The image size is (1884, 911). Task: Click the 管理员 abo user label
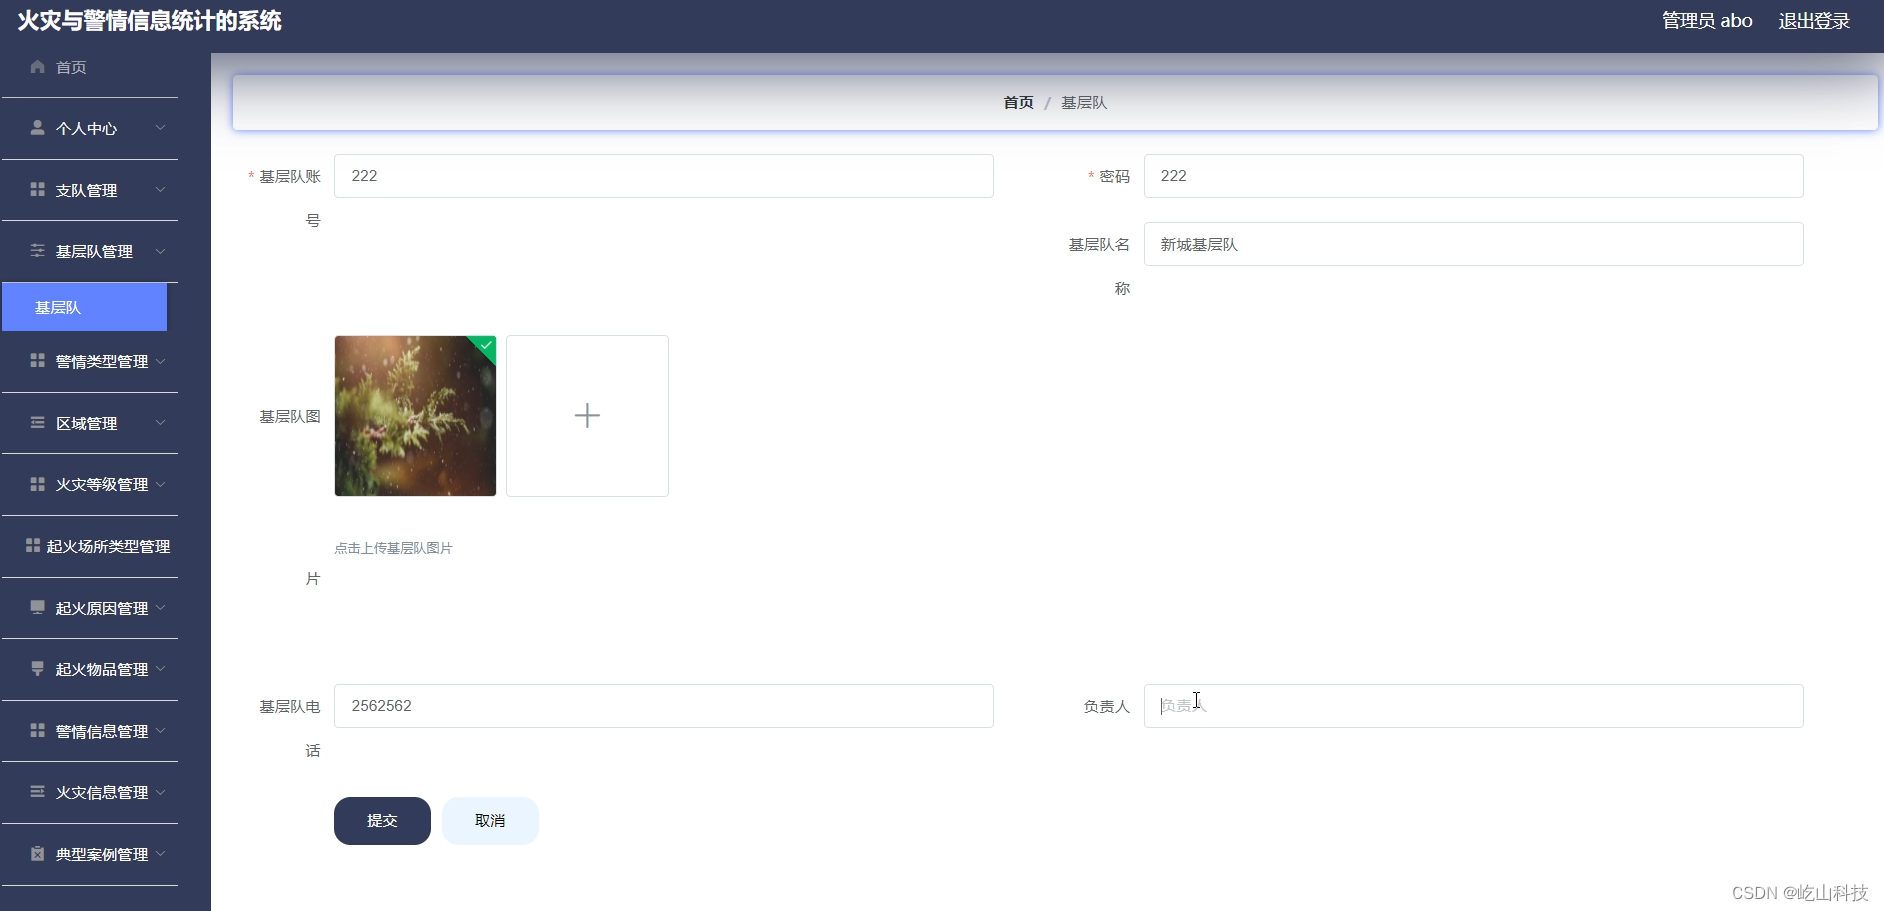click(1707, 21)
